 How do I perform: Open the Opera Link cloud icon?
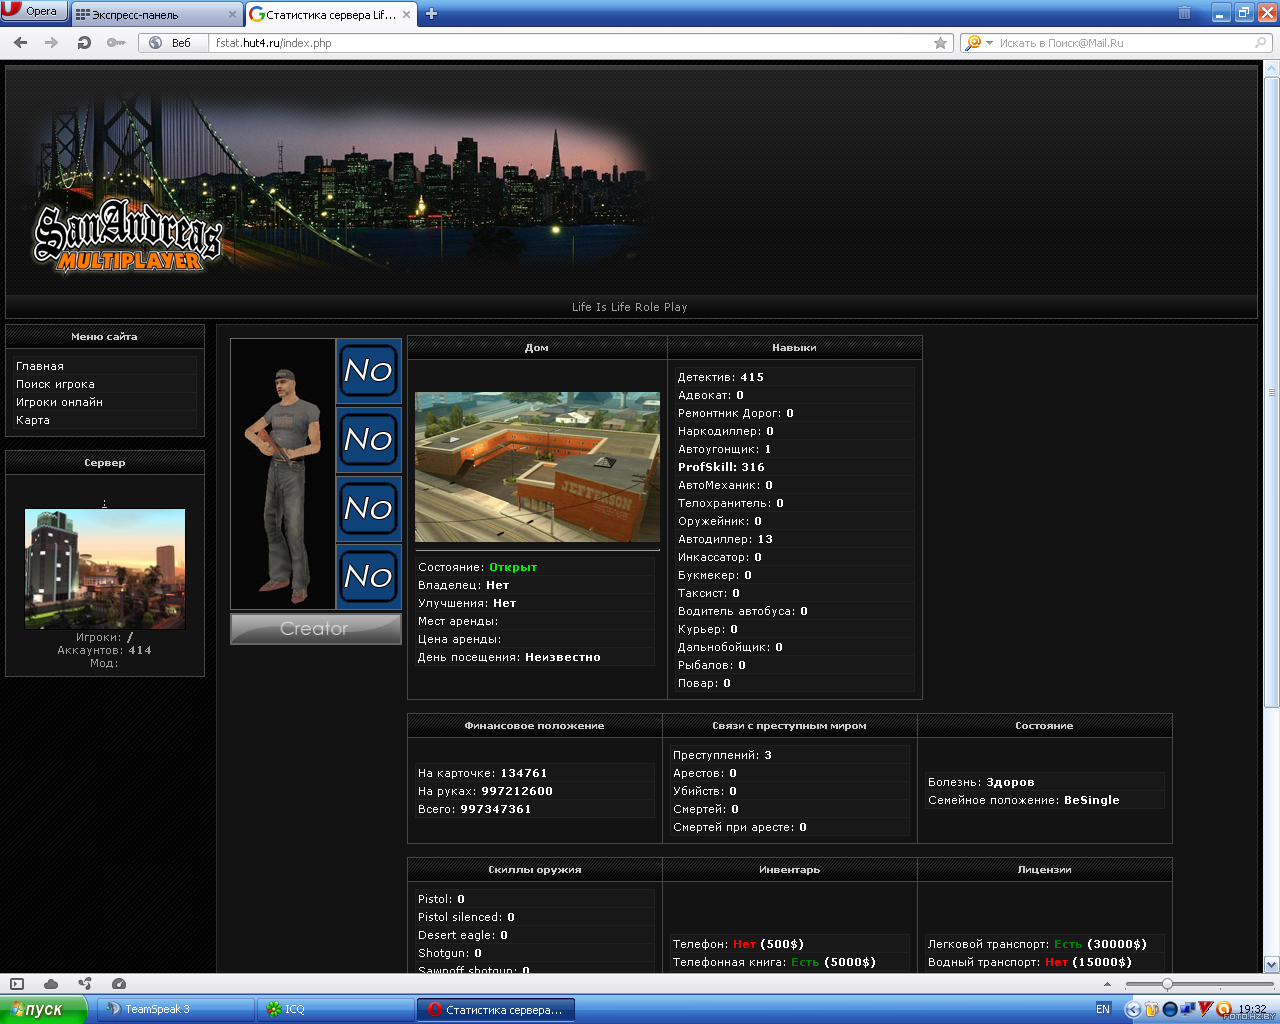pyautogui.click(x=51, y=984)
